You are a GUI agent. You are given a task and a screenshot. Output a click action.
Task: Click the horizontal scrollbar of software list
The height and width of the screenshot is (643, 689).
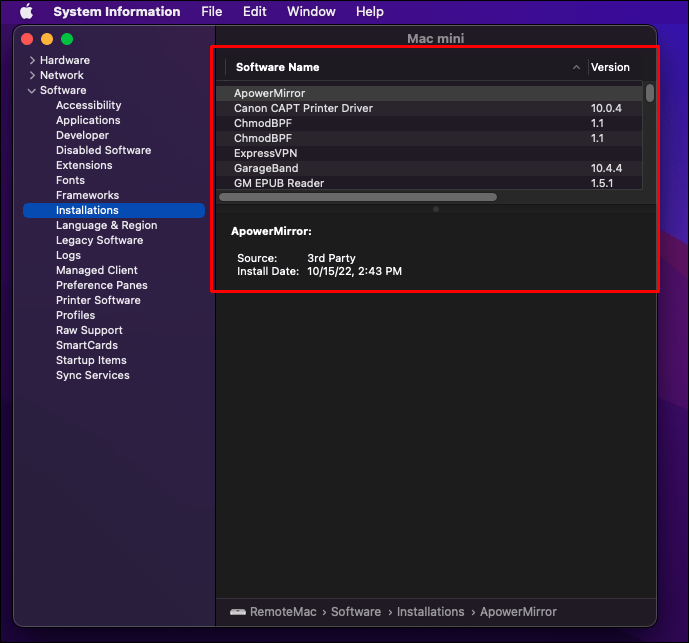pos(358,197)
